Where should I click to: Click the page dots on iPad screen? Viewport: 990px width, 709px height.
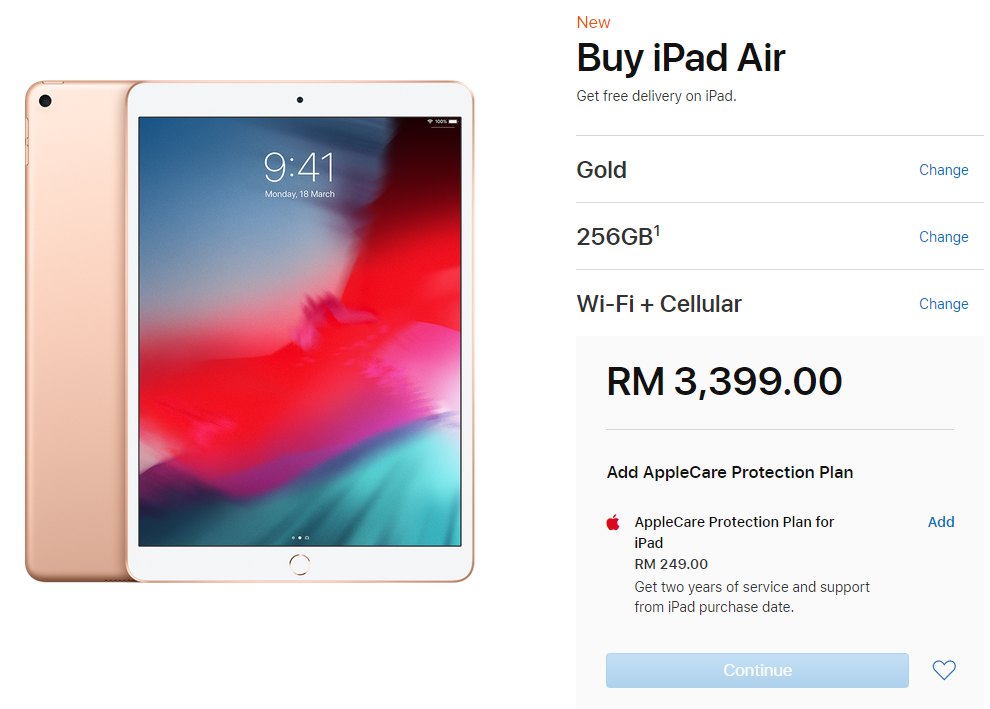coord(300,538)
